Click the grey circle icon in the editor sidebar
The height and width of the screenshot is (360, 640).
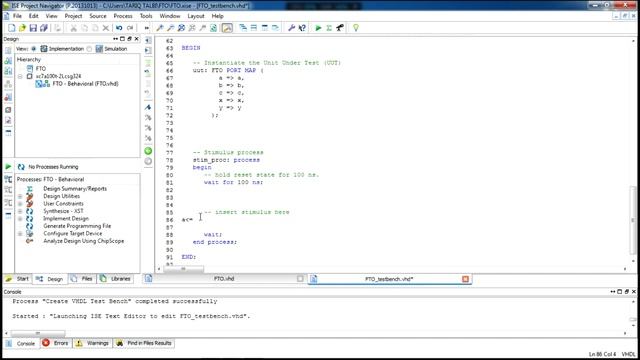coord(148,161)
